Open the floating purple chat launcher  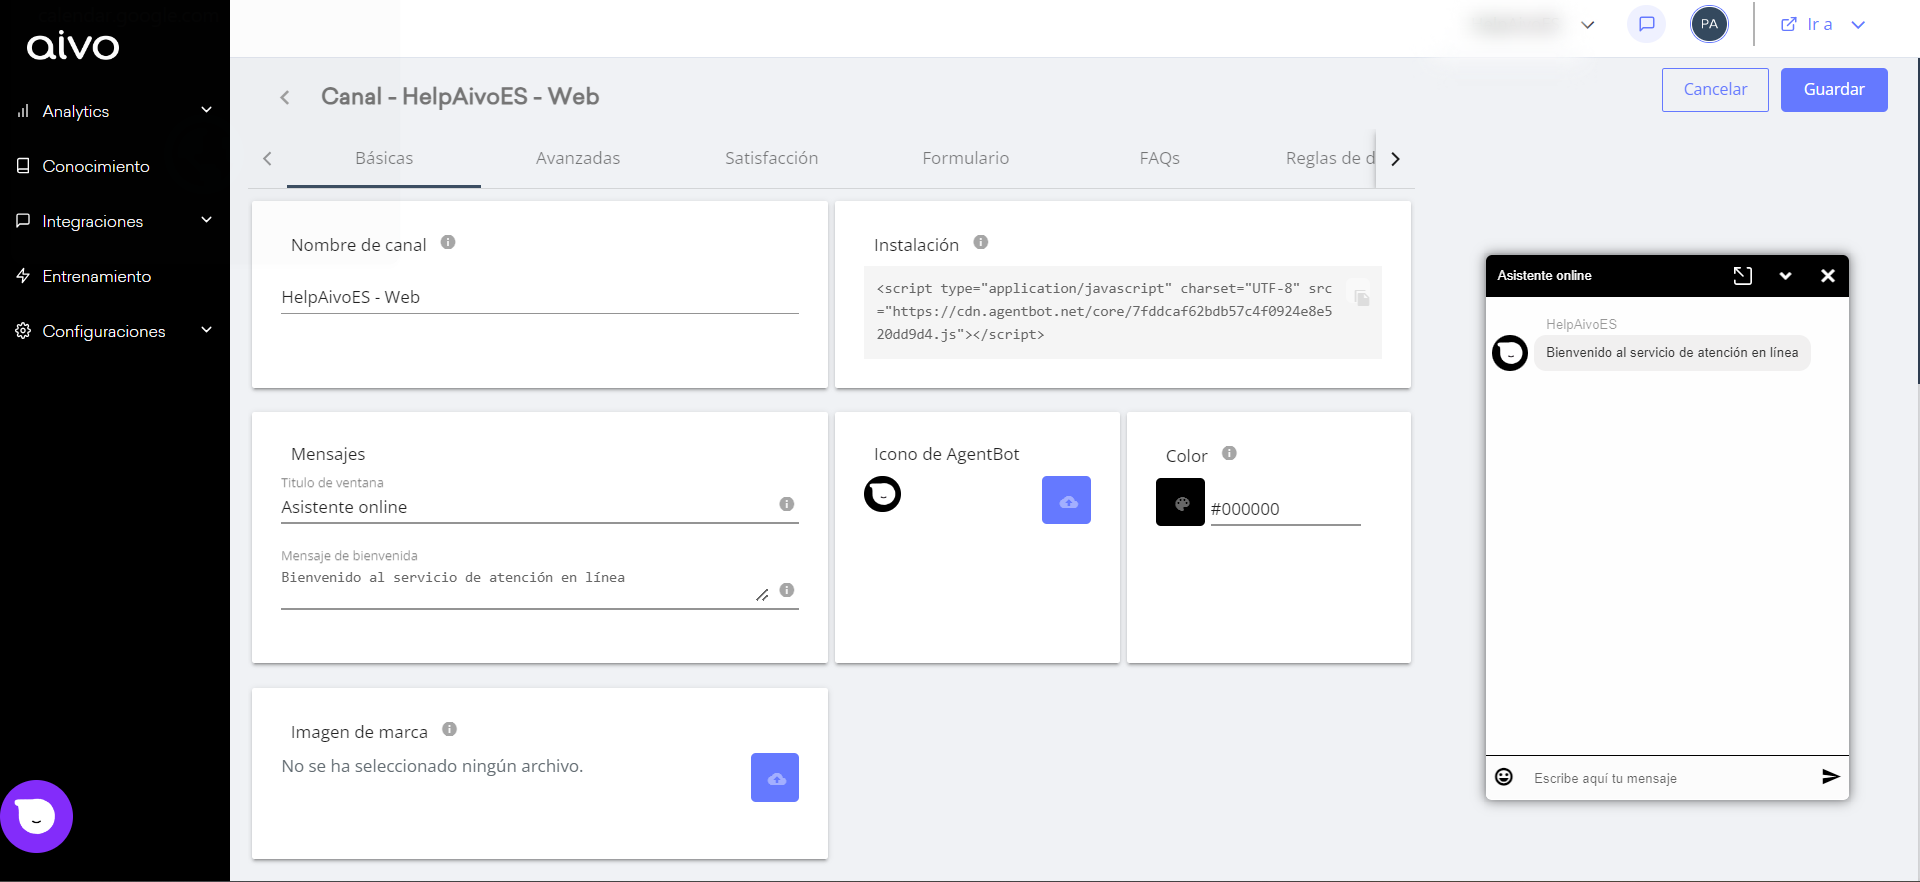pyautogui.click(x=37, y=816)
